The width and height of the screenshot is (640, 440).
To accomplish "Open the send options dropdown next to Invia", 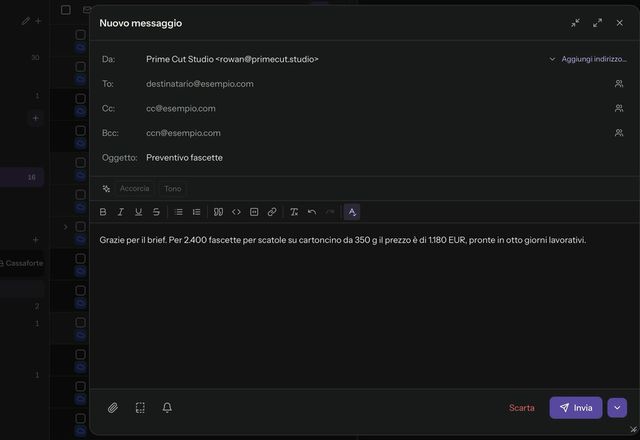I will (x=617, y=408).
